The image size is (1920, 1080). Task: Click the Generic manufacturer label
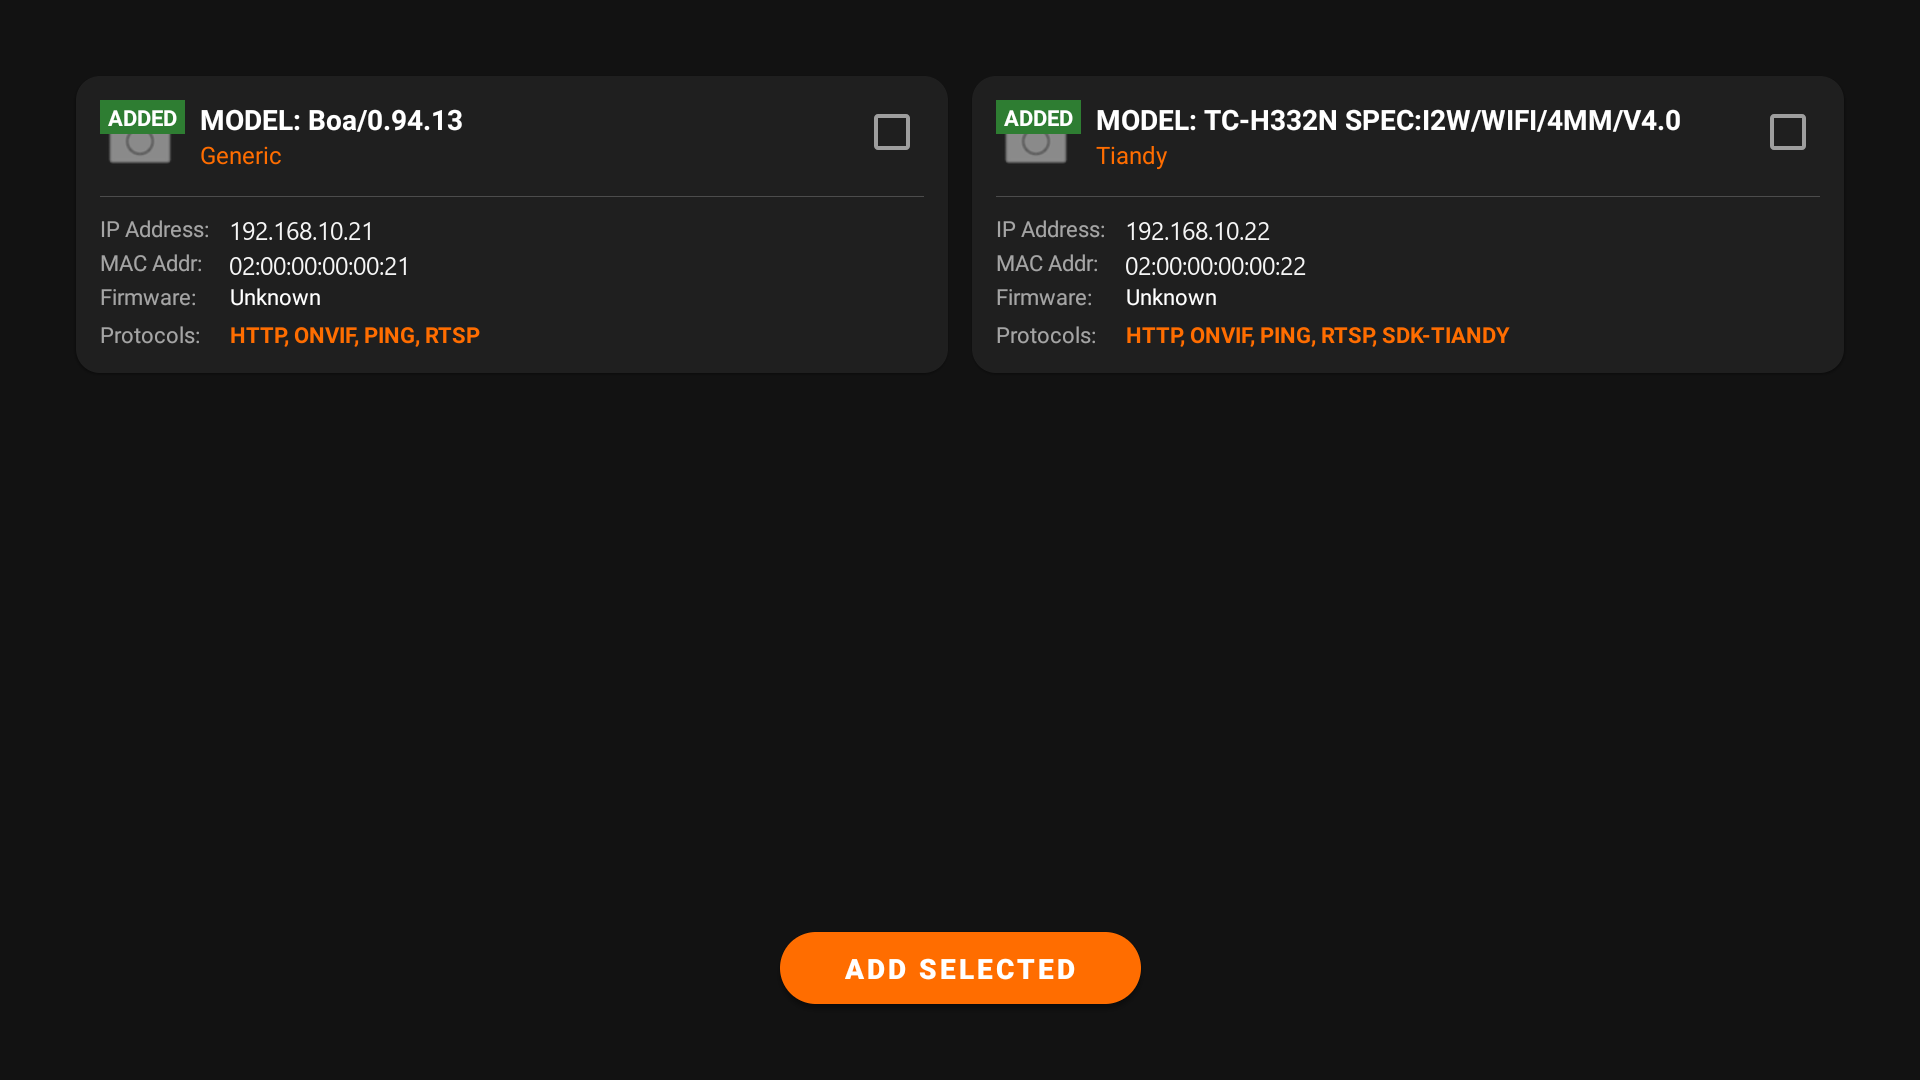click(x=241, y=156)
